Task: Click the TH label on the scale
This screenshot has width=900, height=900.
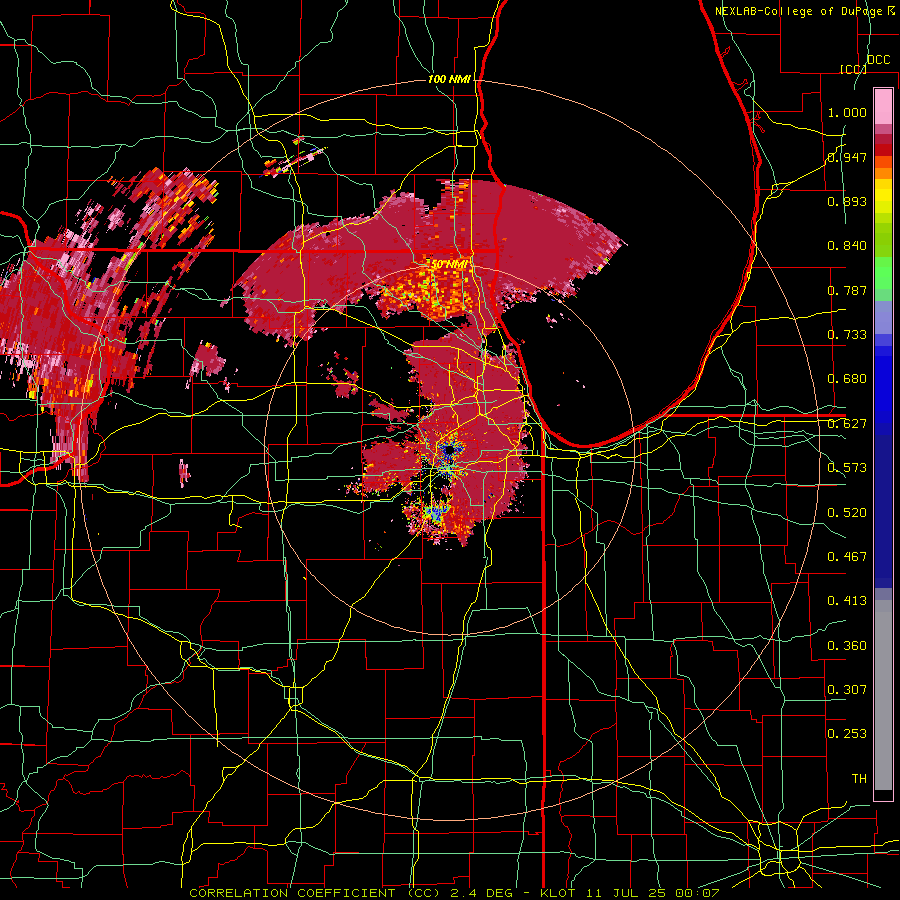Action: click(859, 778)
